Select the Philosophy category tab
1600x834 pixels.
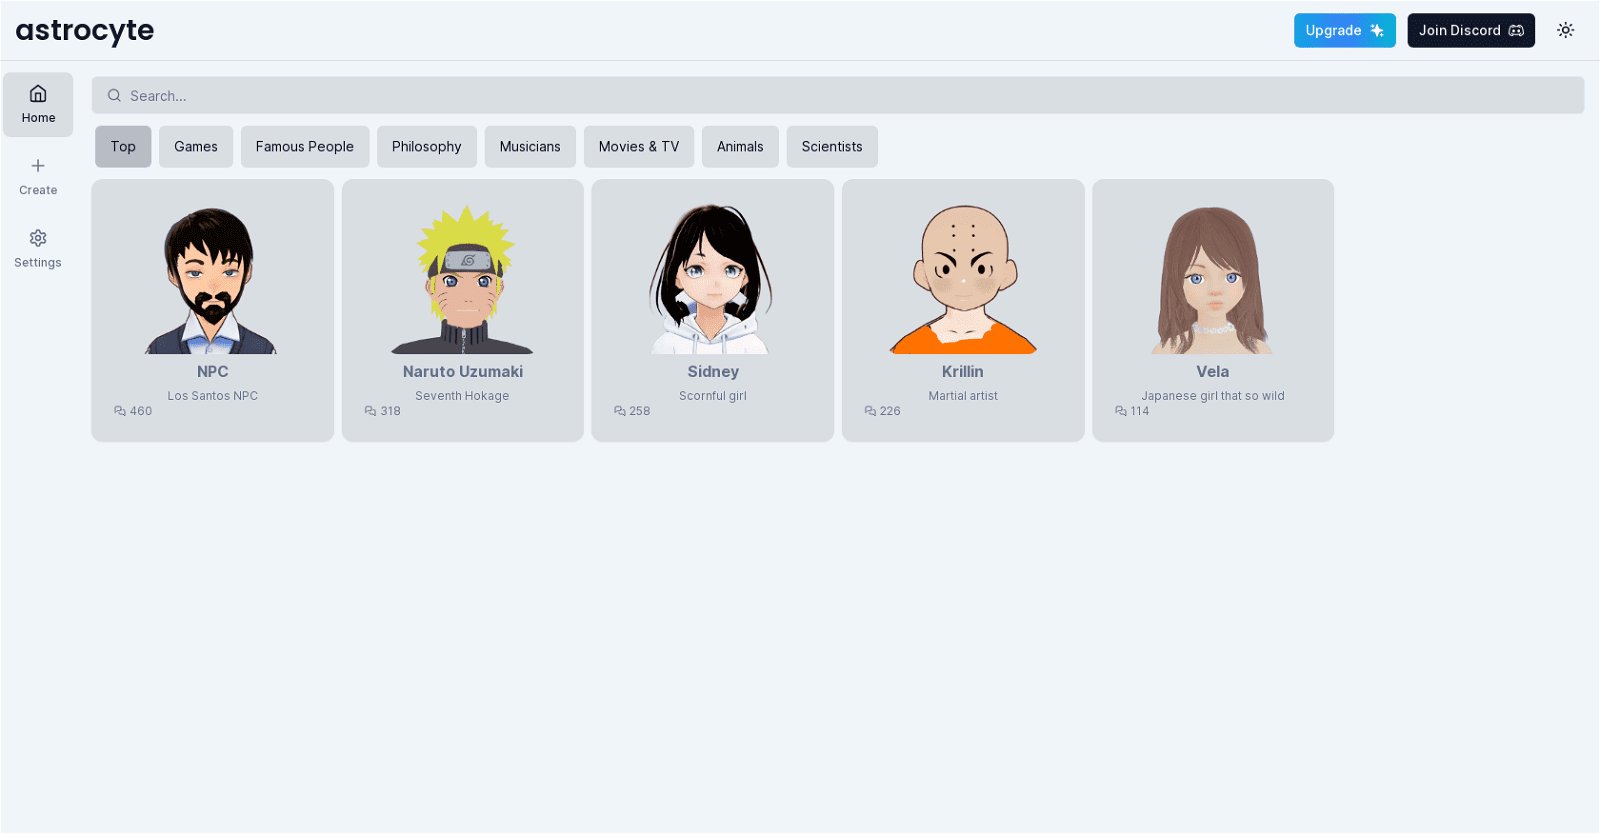pyautogui.click(x=427, y=147)
